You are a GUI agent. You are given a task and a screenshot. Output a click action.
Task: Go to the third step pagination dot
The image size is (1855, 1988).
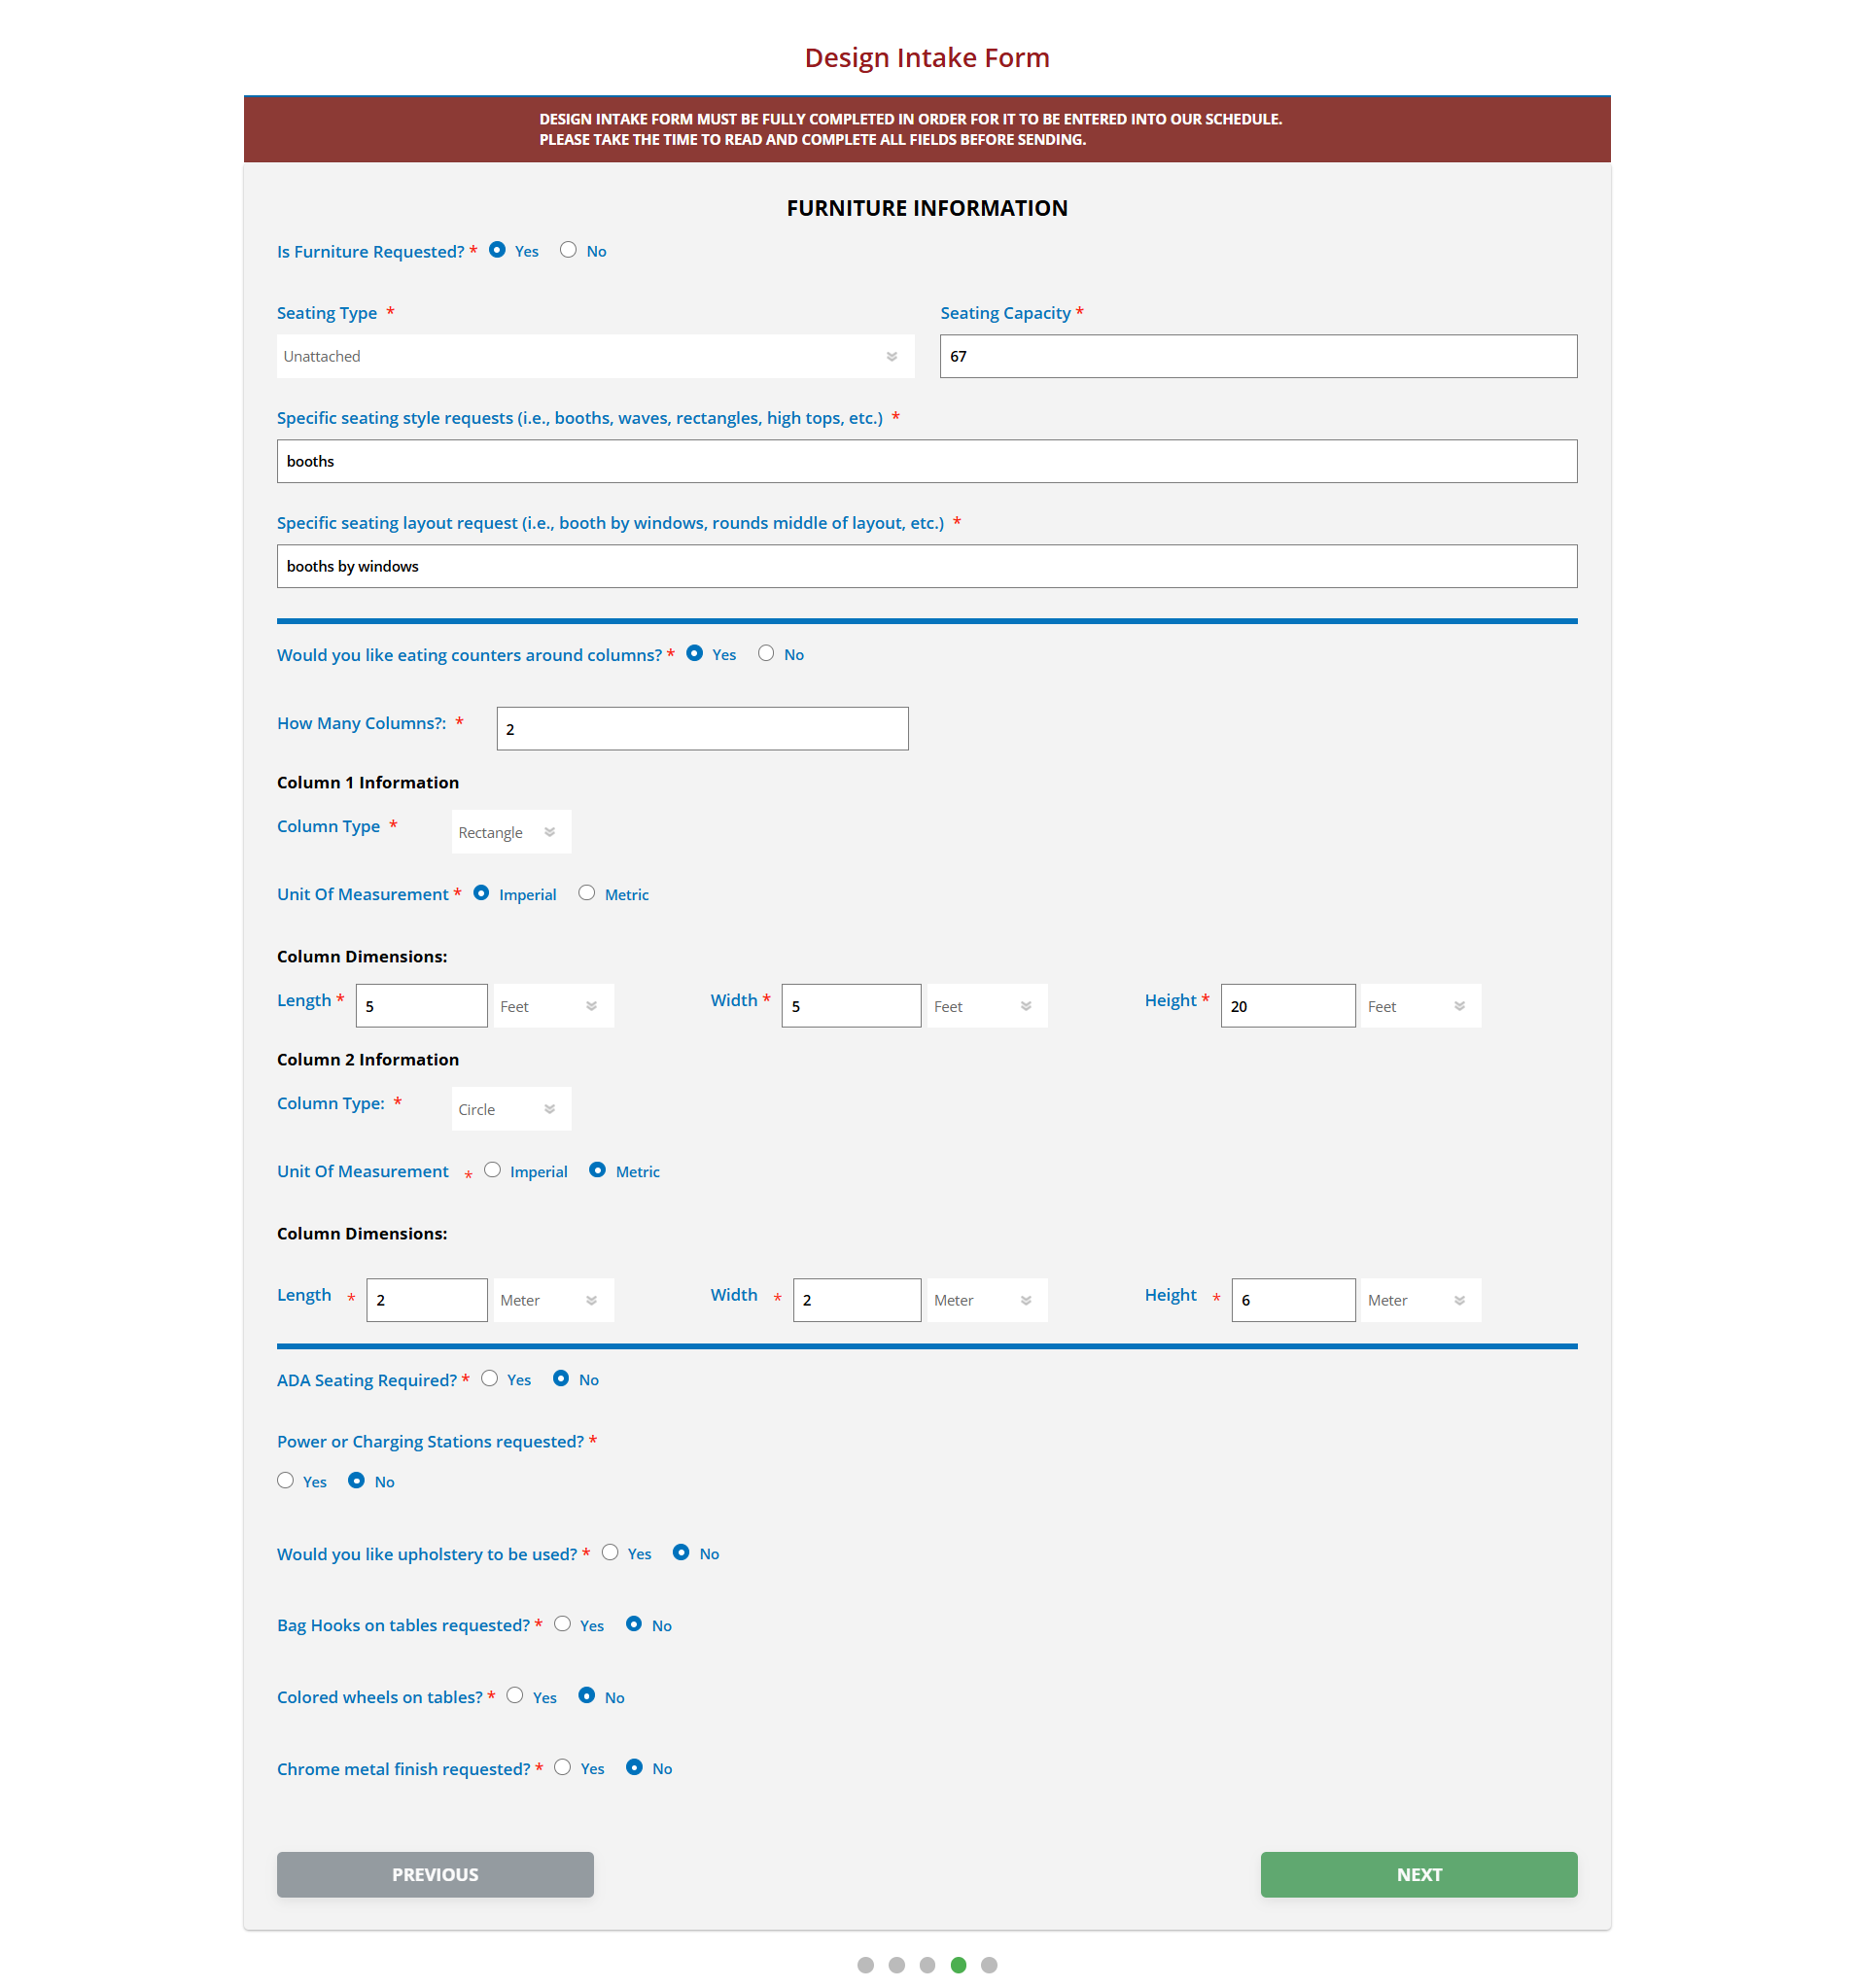tap(927, 1965)
